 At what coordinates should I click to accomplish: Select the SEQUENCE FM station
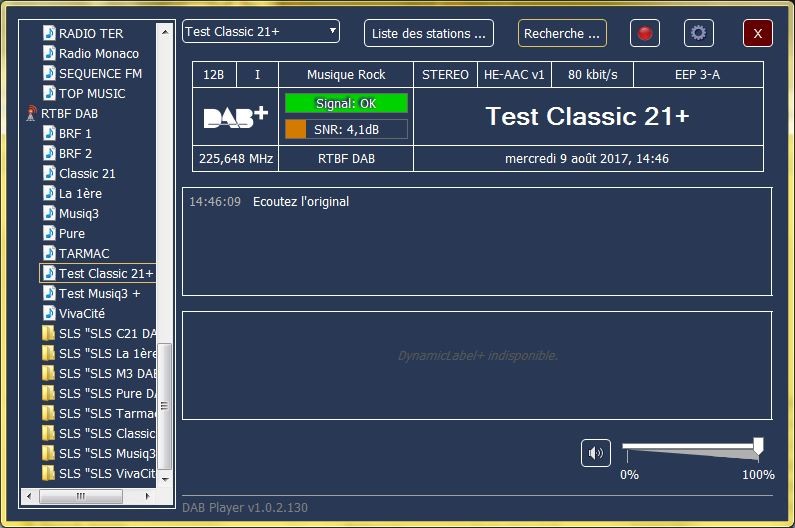(x=93, y=74)
